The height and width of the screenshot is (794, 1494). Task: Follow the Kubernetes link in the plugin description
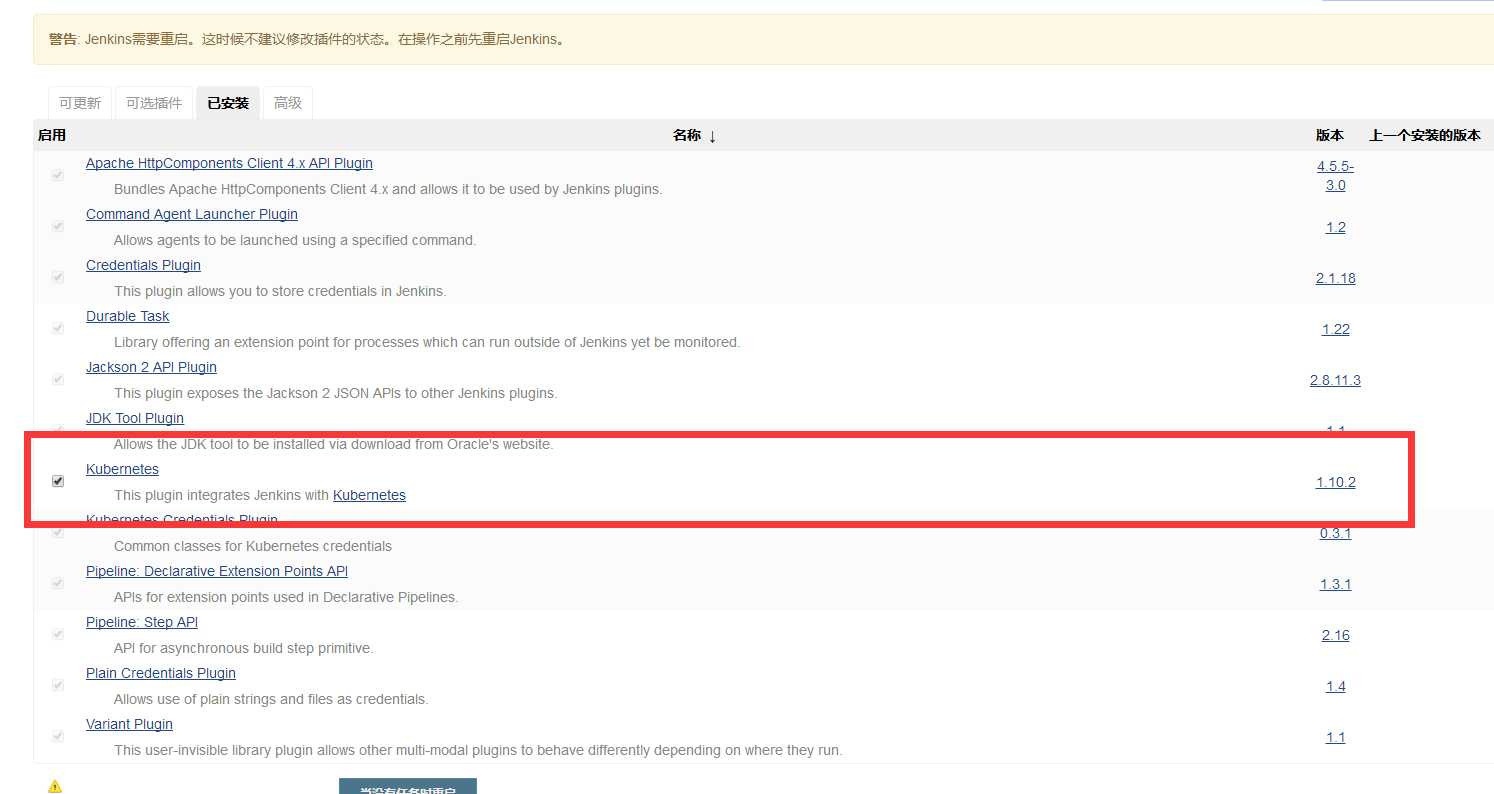tap(369, 495)
